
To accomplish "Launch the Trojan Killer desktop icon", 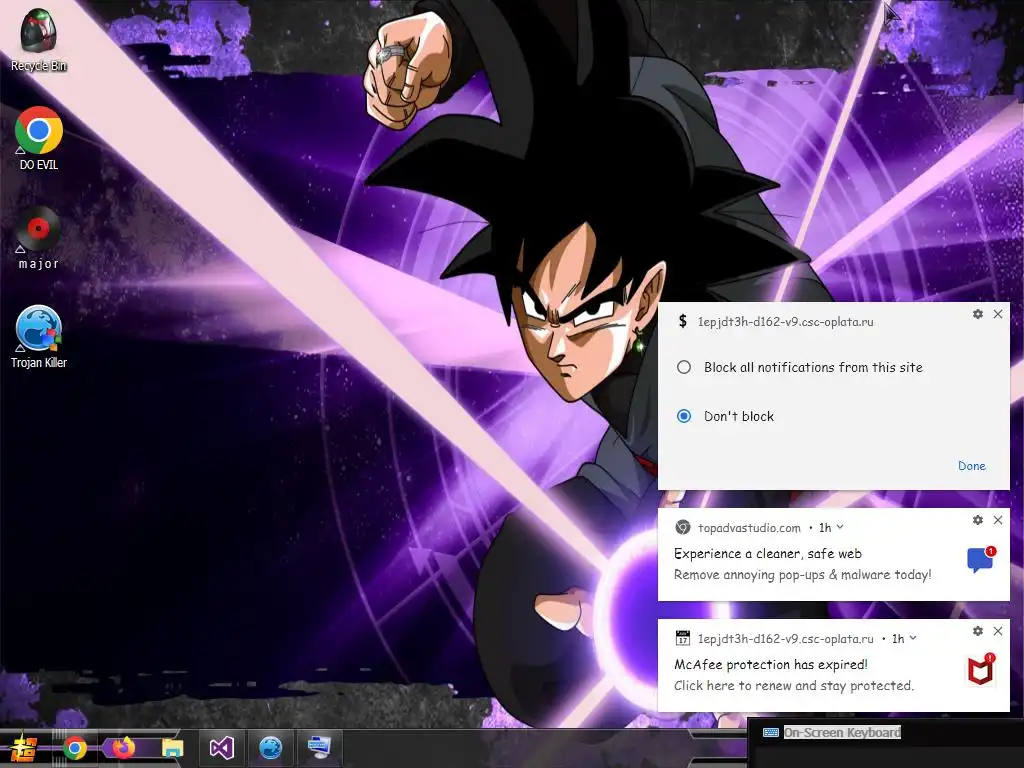I will (39, 337).
